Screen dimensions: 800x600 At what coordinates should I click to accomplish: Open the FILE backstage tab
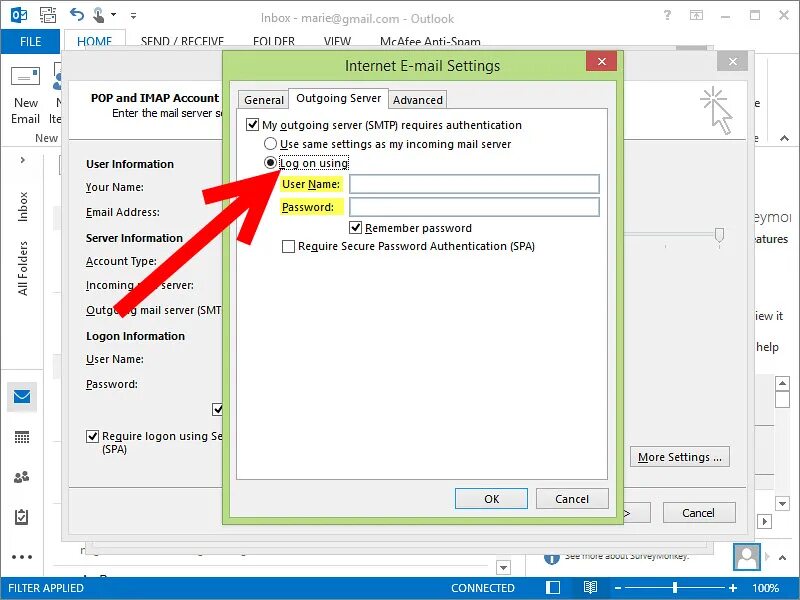[x=30, y=41]
